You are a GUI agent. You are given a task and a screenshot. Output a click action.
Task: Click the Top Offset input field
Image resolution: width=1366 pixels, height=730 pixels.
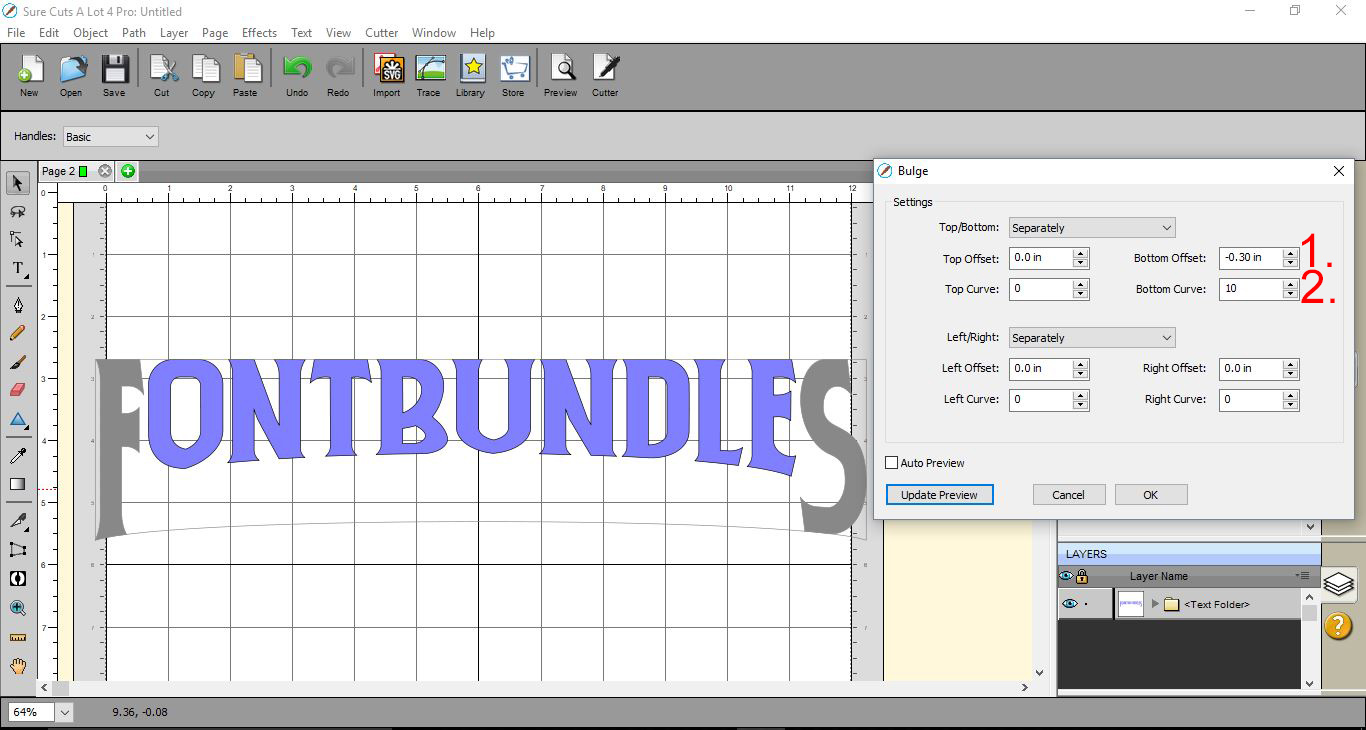(1041, 258)
